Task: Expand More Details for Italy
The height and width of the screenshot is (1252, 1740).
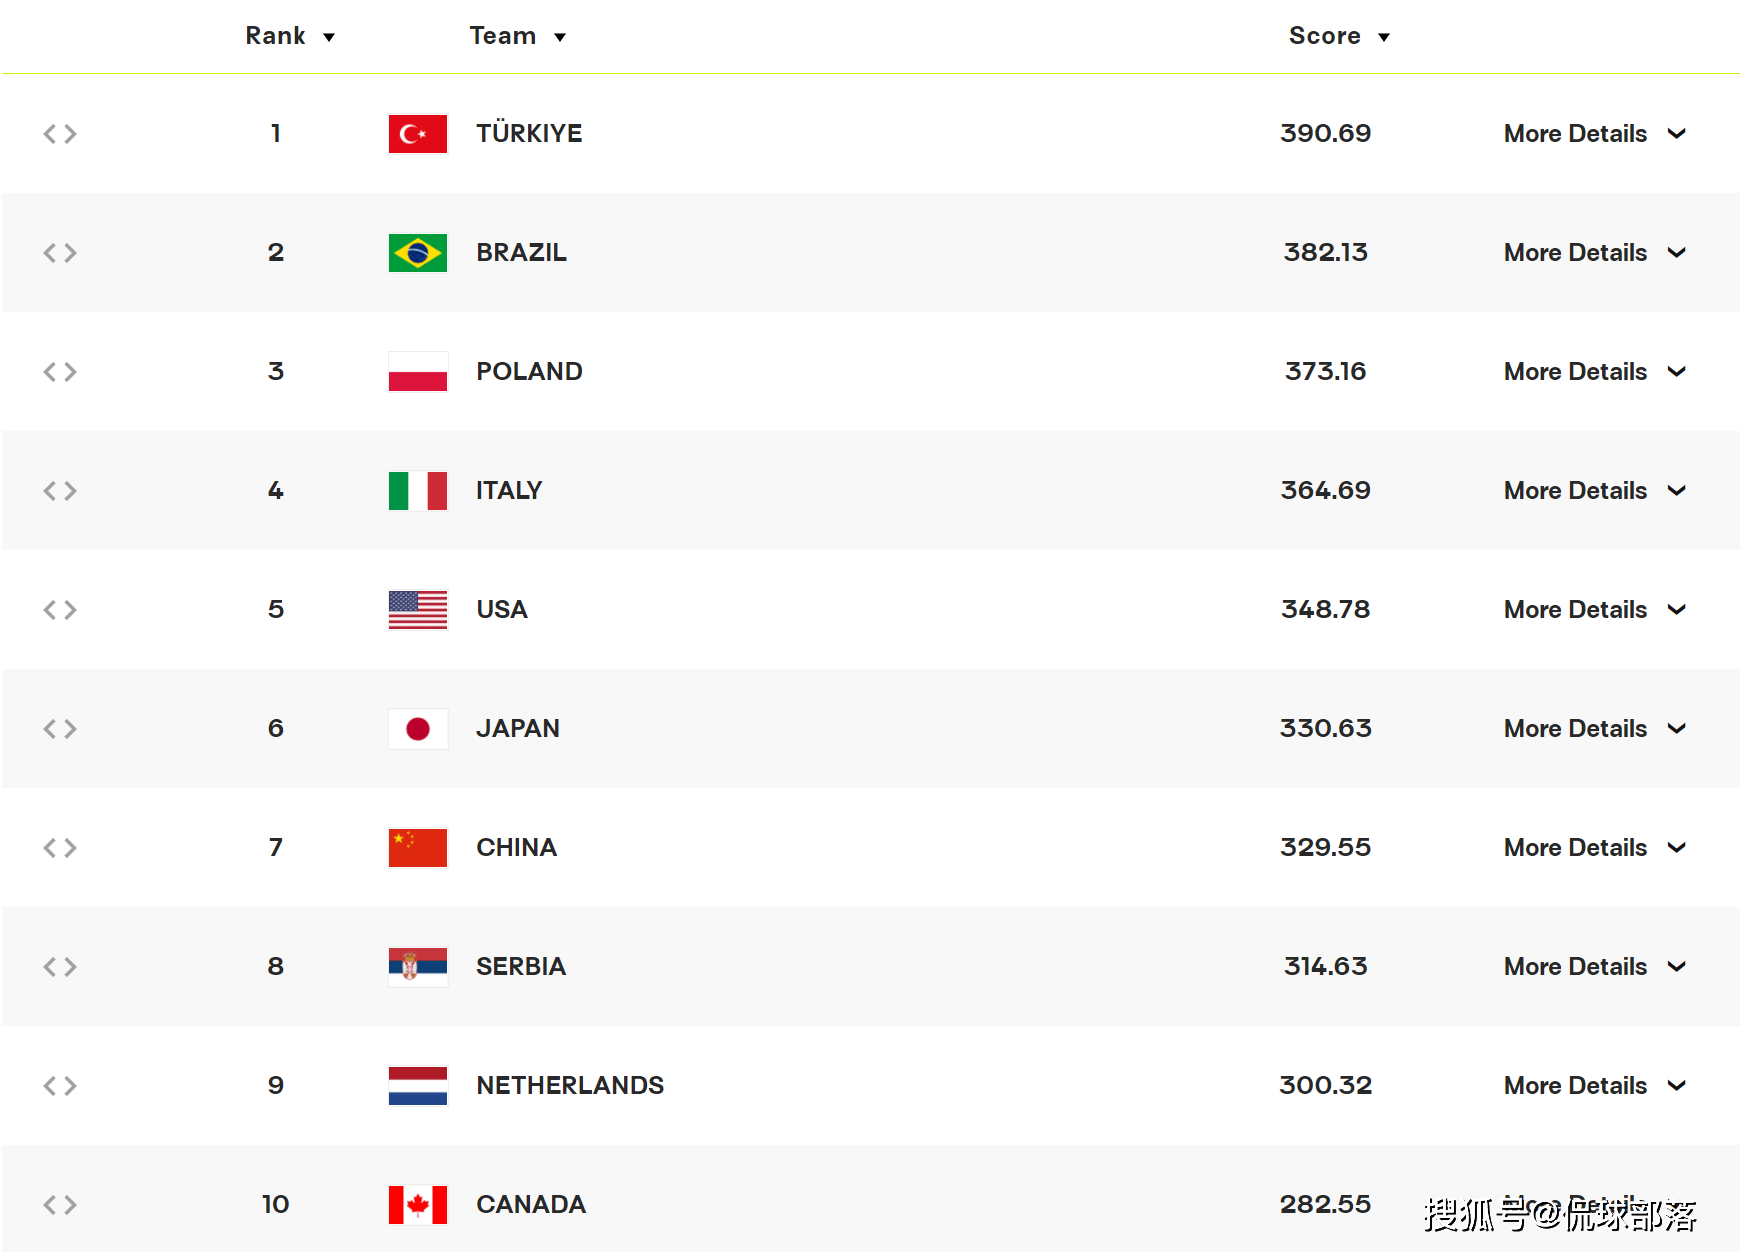Action: 1594,491
